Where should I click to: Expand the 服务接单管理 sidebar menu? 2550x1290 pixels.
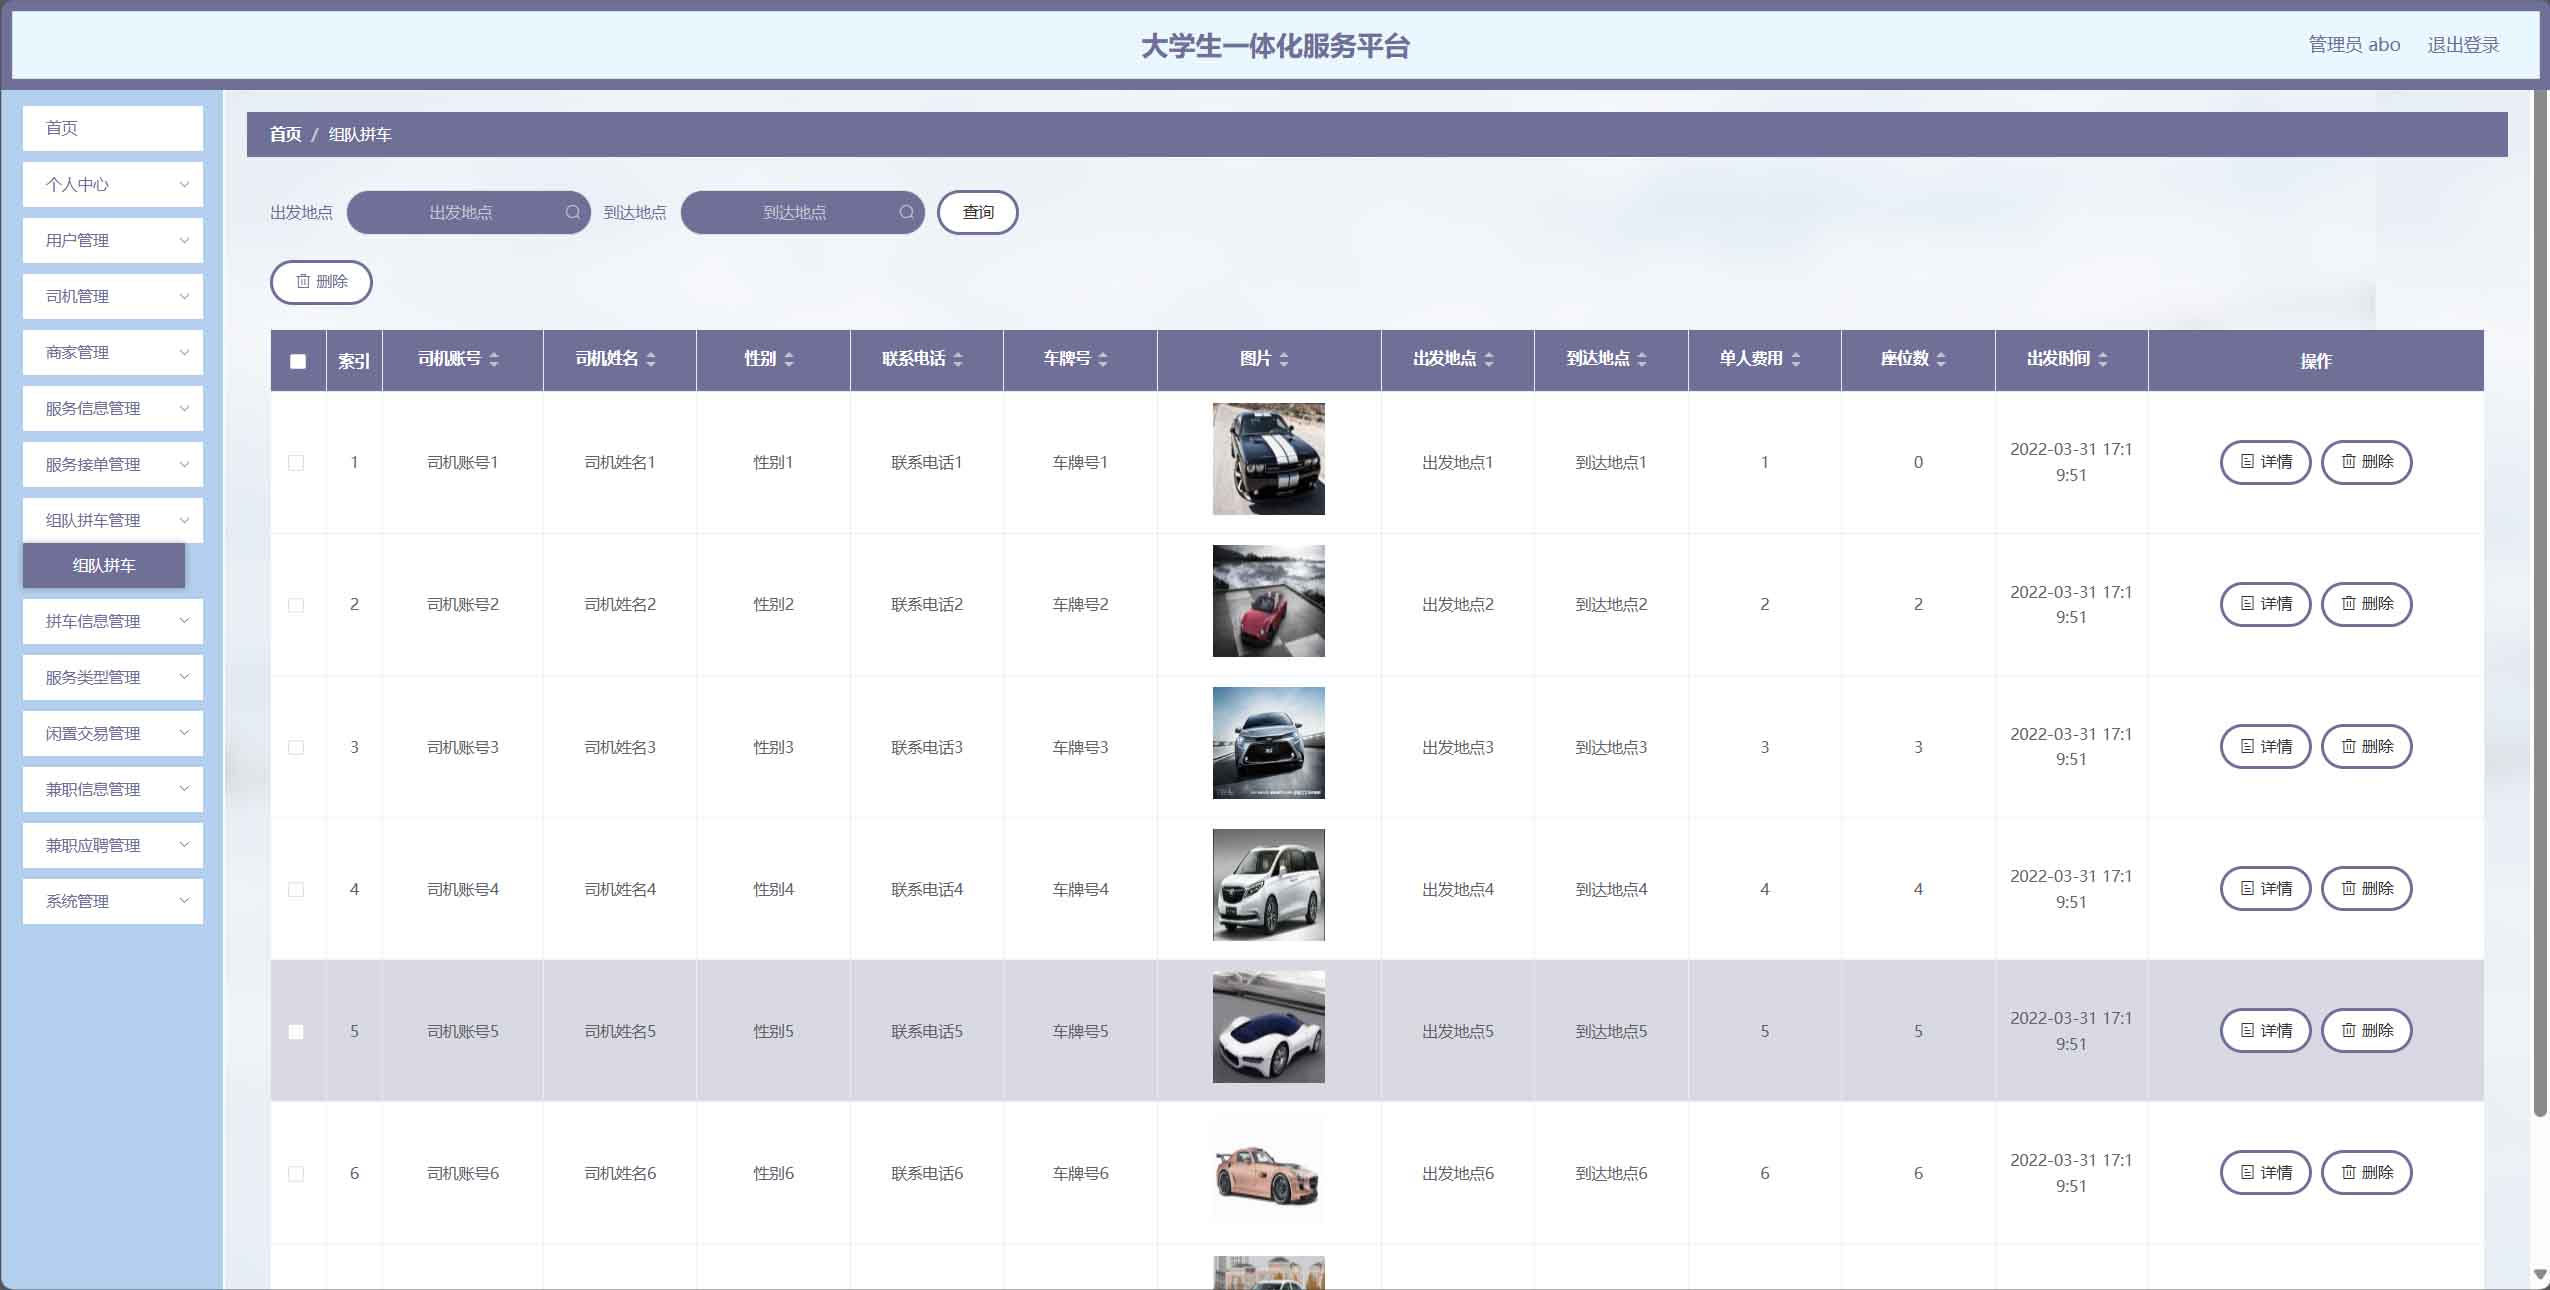pyautogui.click(x=113, y=465)
